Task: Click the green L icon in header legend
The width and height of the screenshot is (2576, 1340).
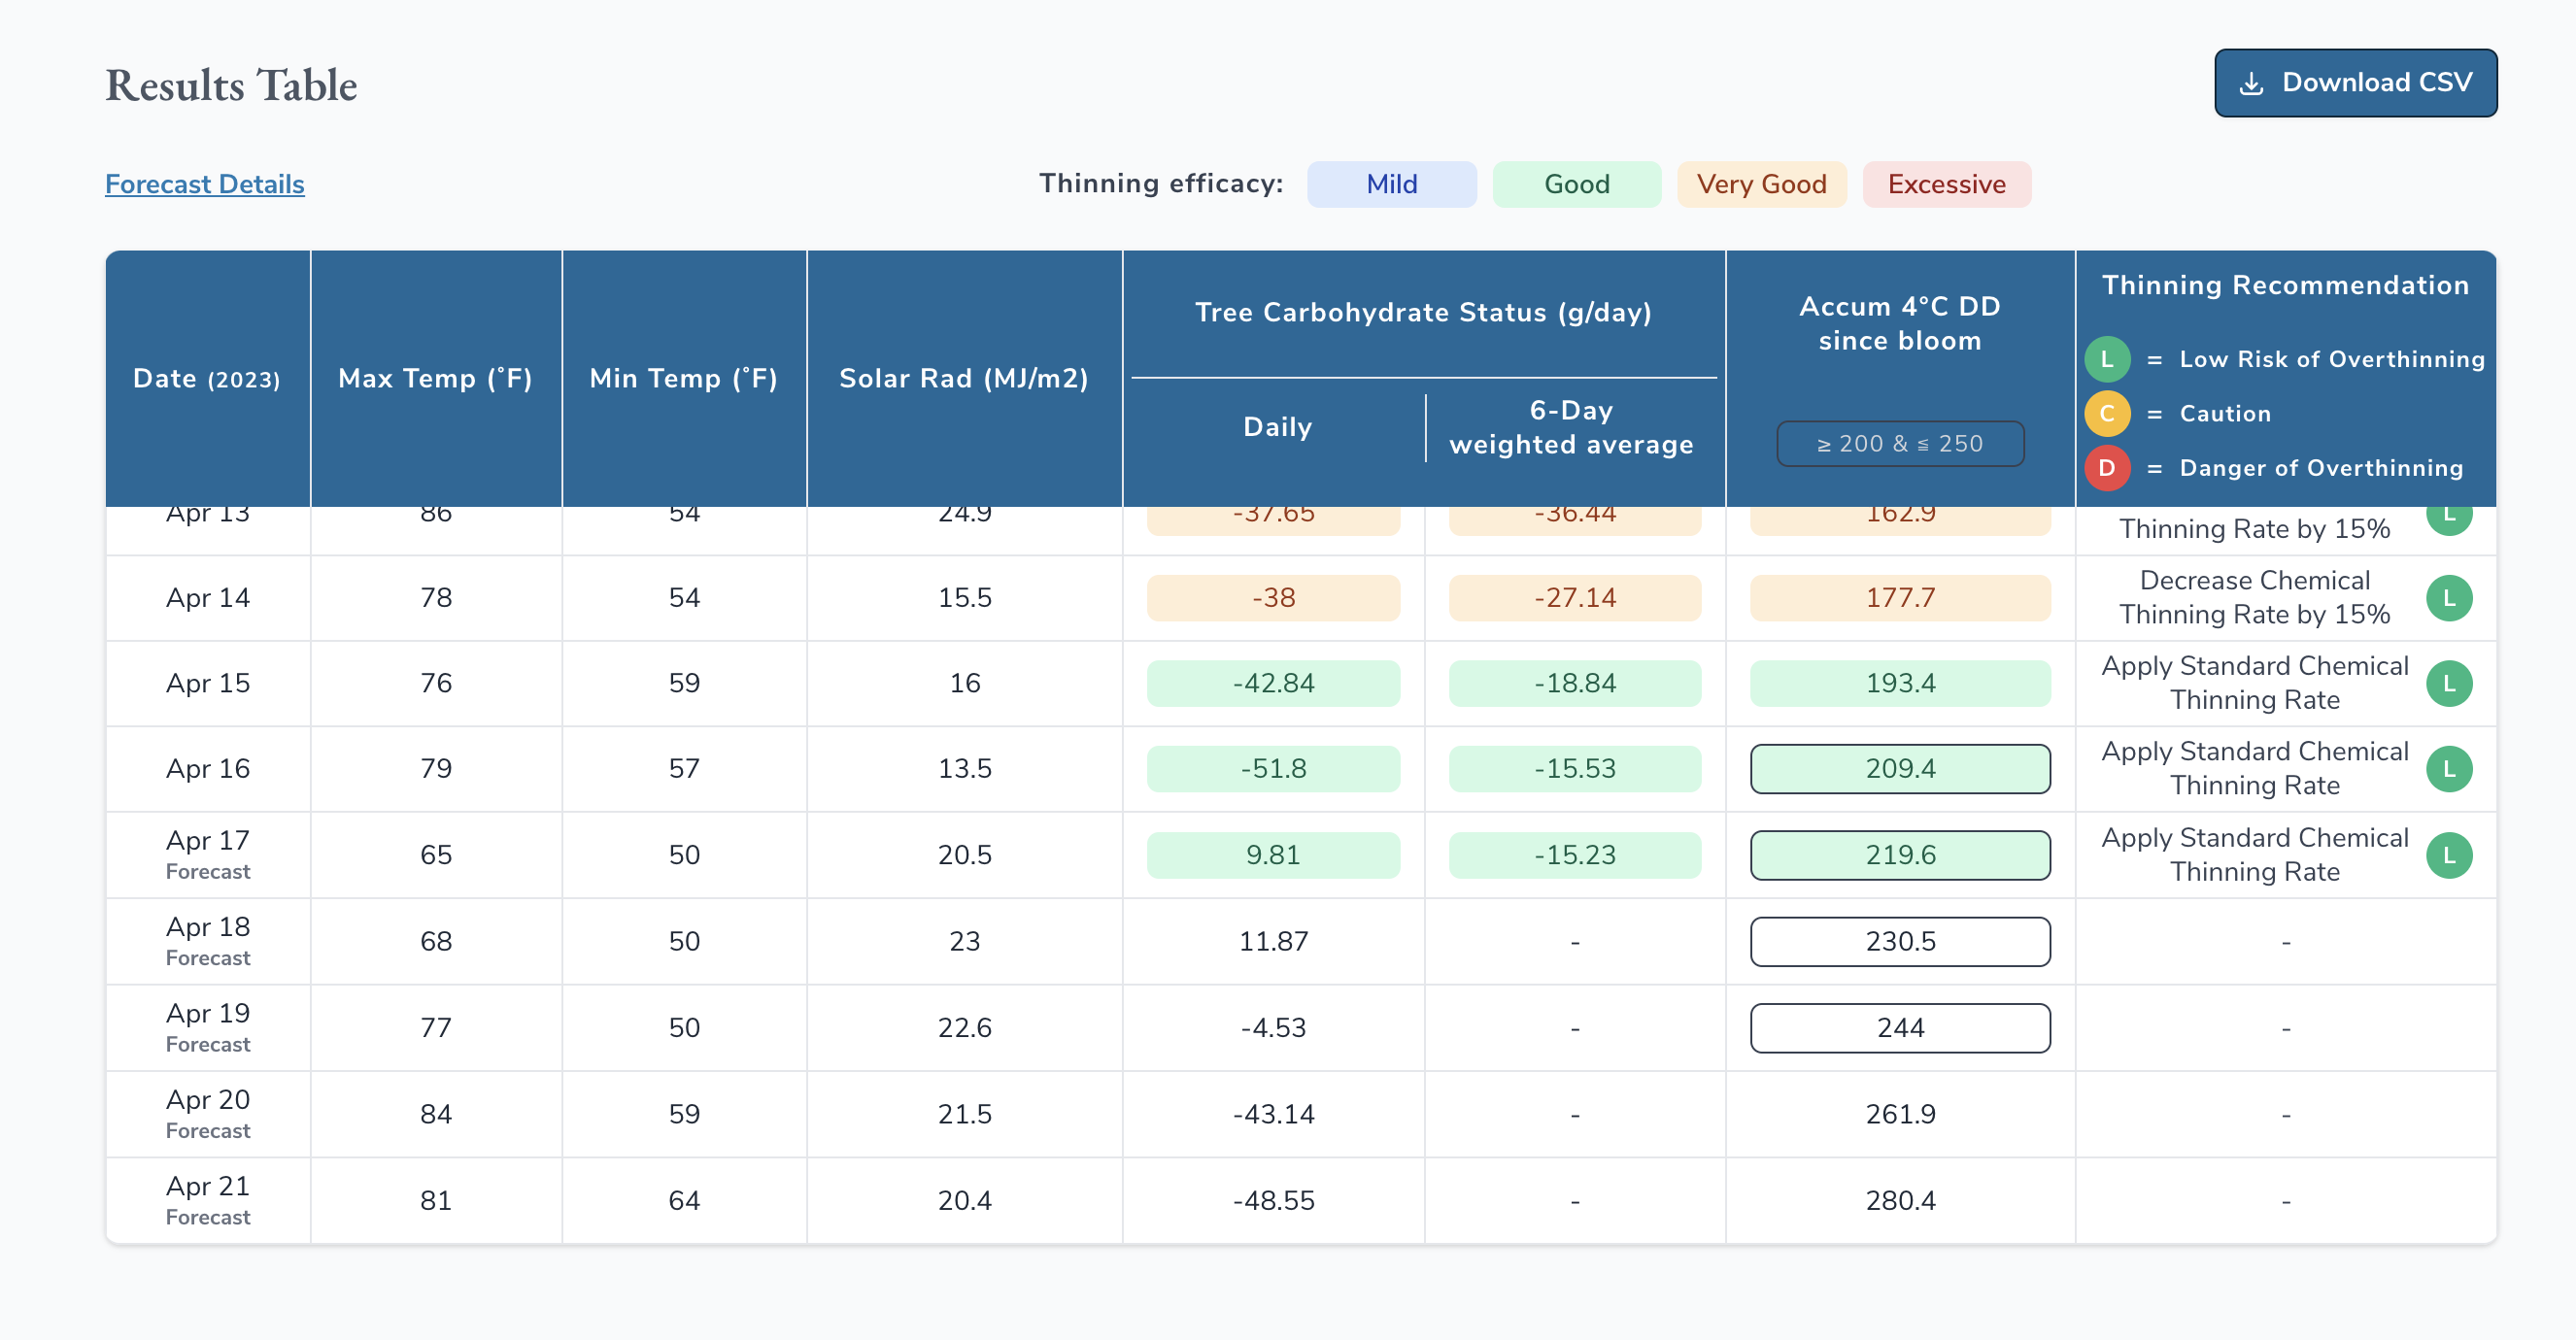Action: pos(2106,359)
